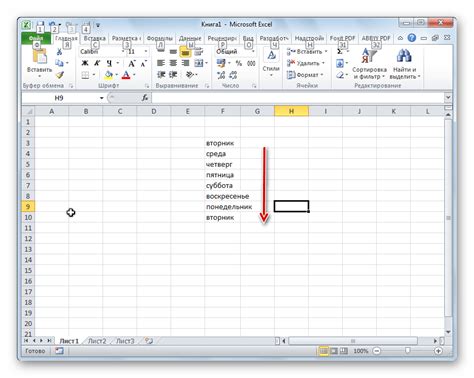
Task: Switch to Данные ribbon tab
Action: click(x=190, y=38)
